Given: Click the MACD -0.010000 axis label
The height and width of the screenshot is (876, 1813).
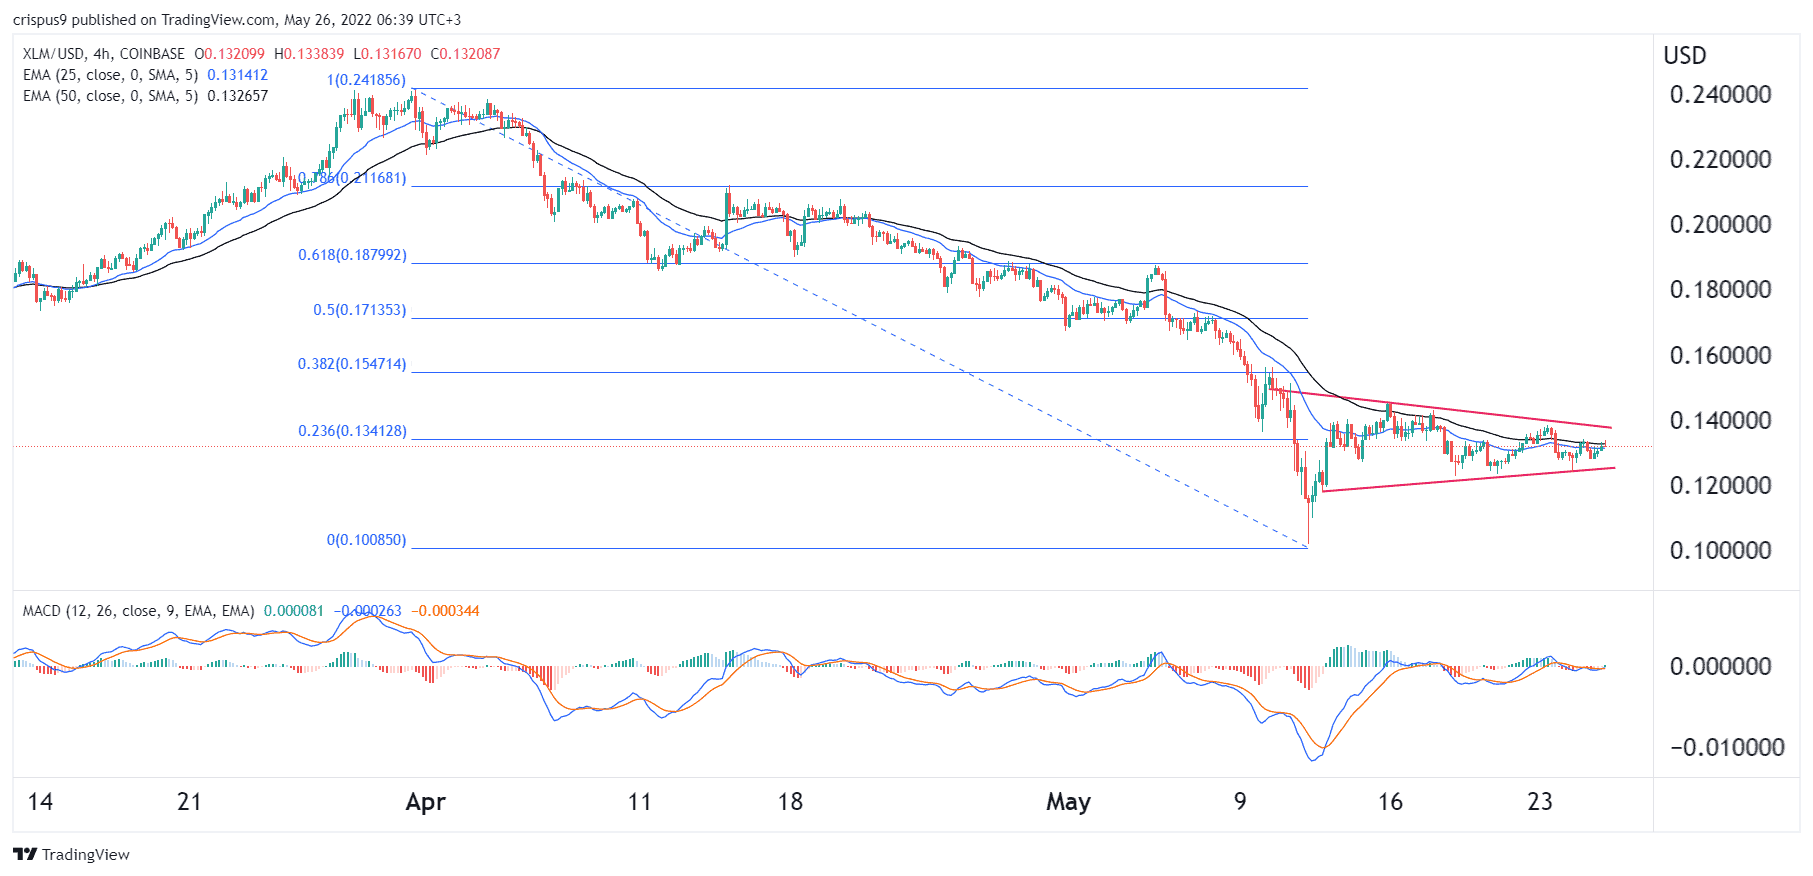Looking at the screenshot, I should [x=1727, y=748].
